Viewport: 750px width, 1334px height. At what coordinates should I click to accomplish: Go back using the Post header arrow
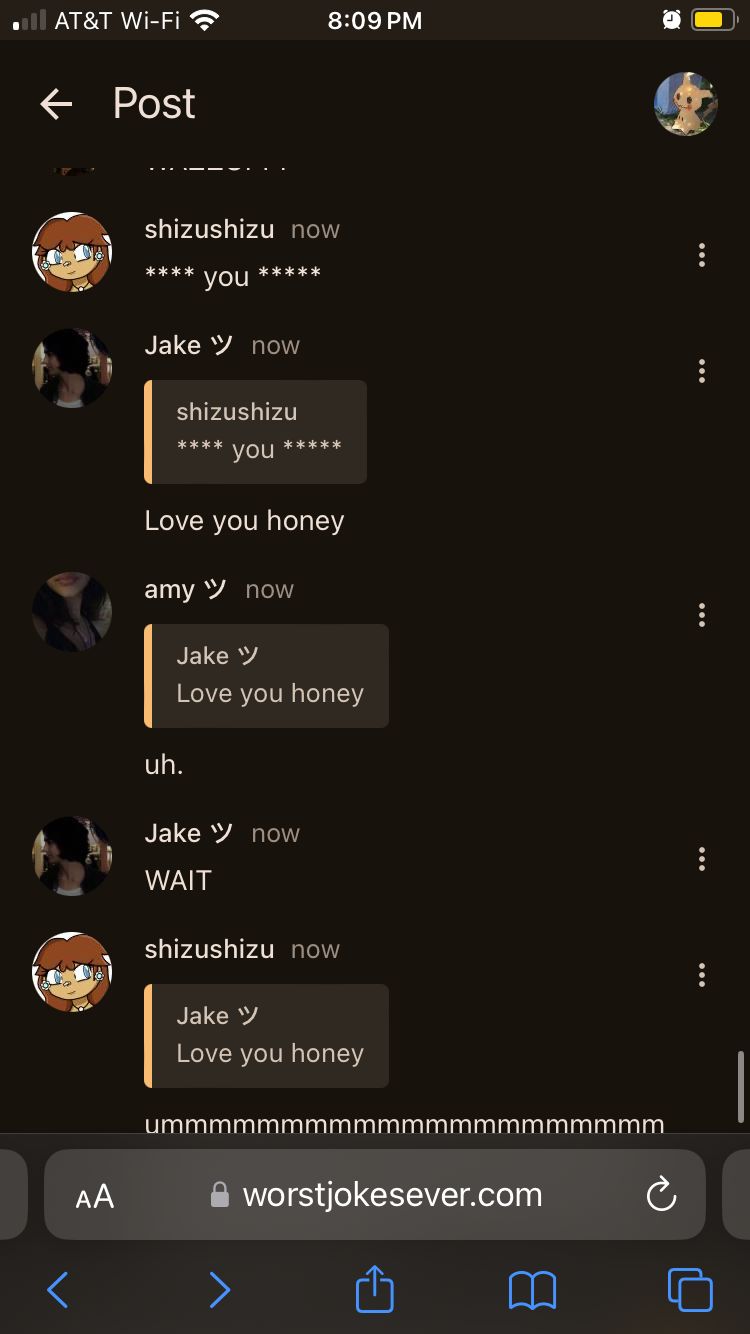56,103
